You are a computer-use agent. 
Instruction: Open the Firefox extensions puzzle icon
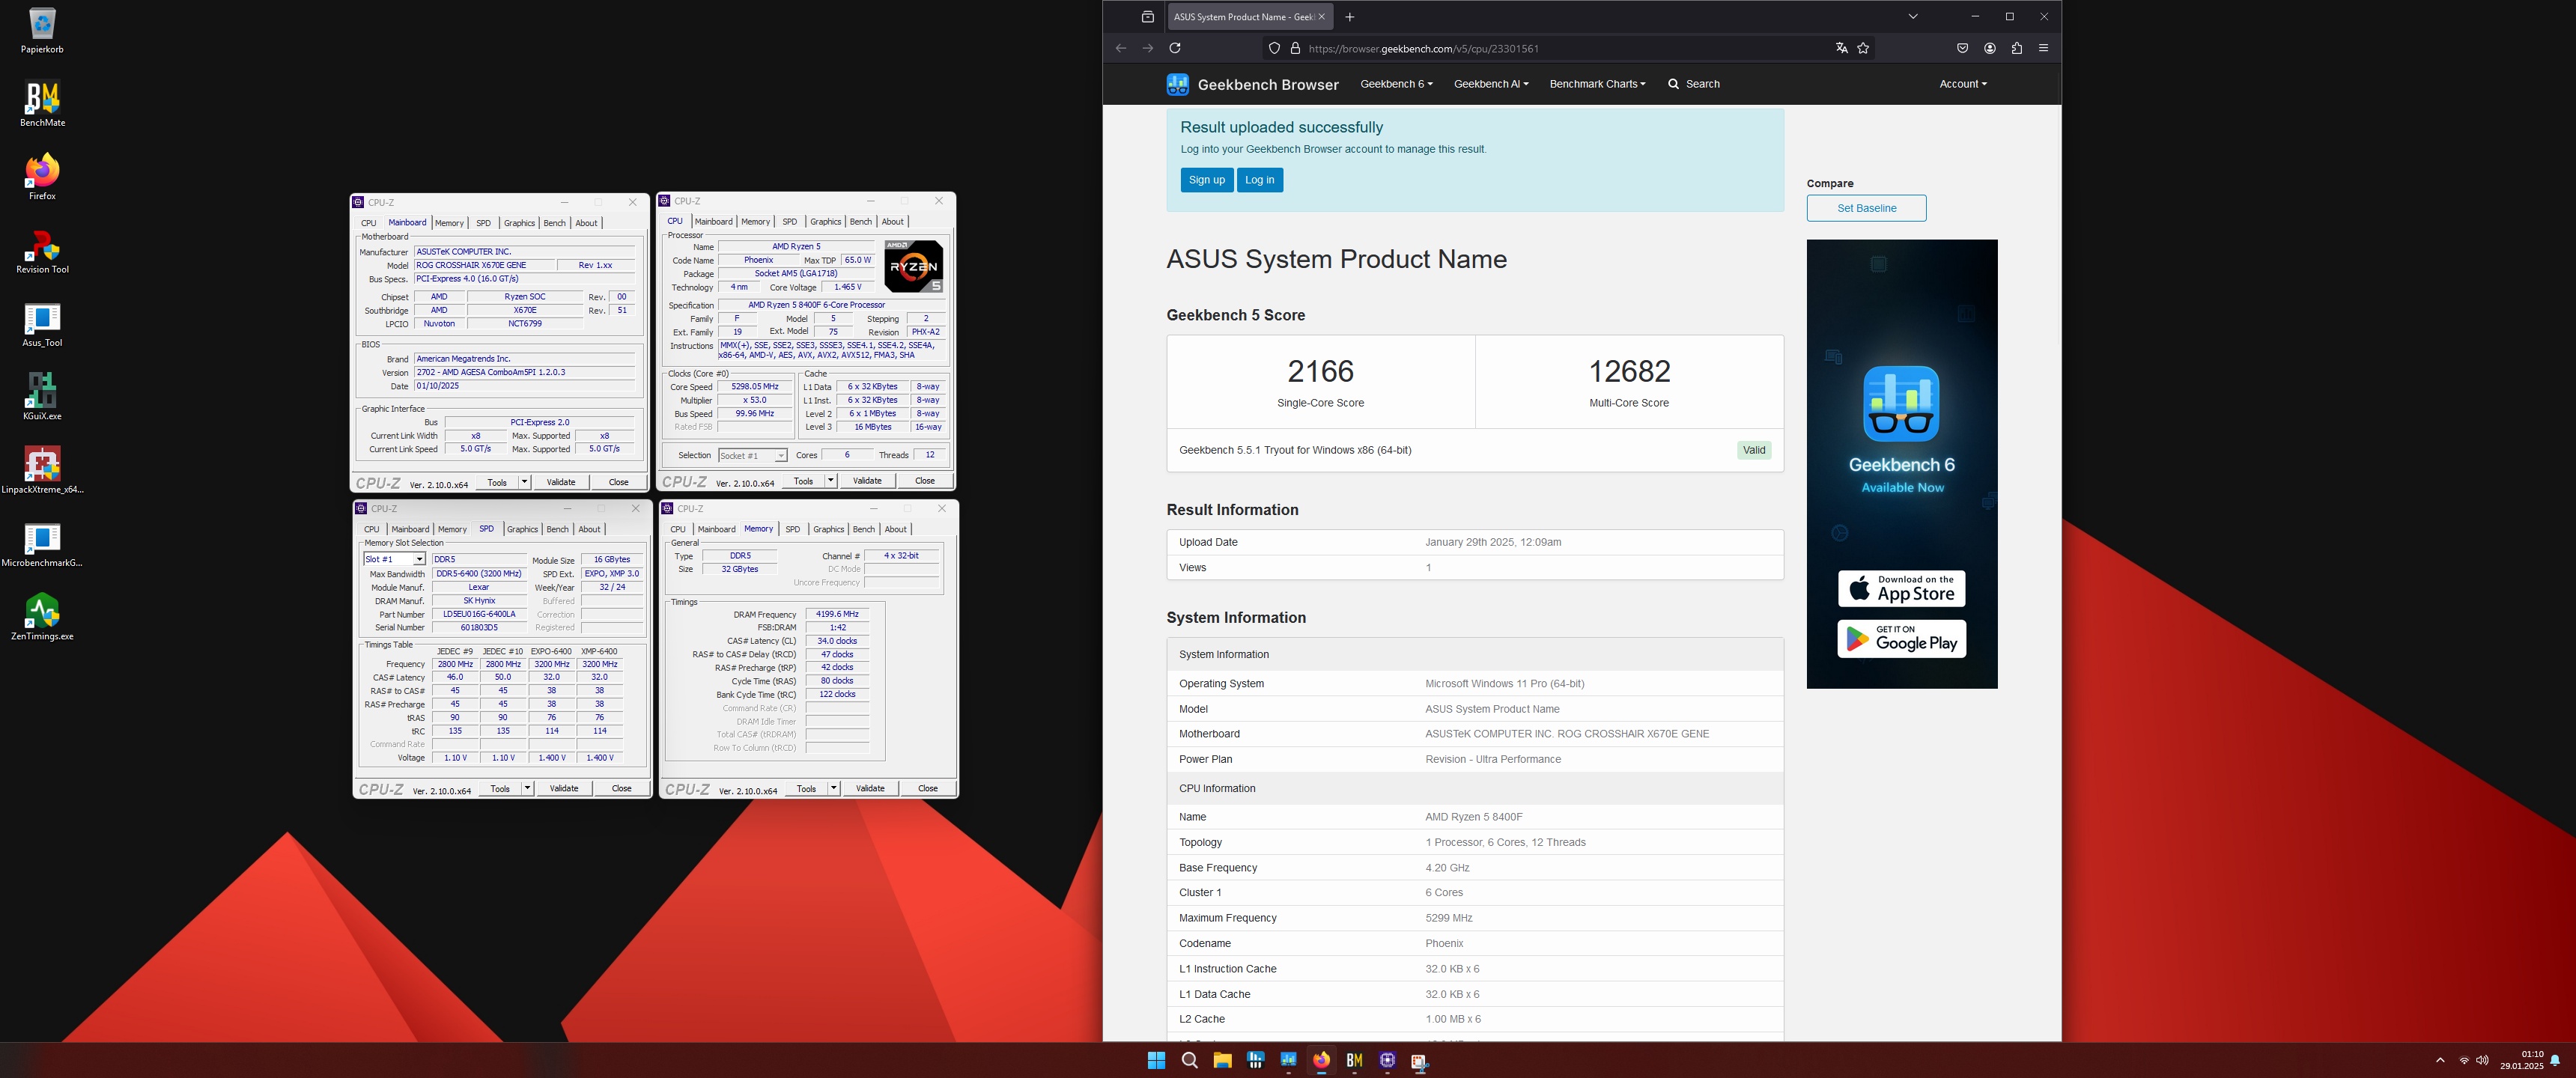[2017, 48]
